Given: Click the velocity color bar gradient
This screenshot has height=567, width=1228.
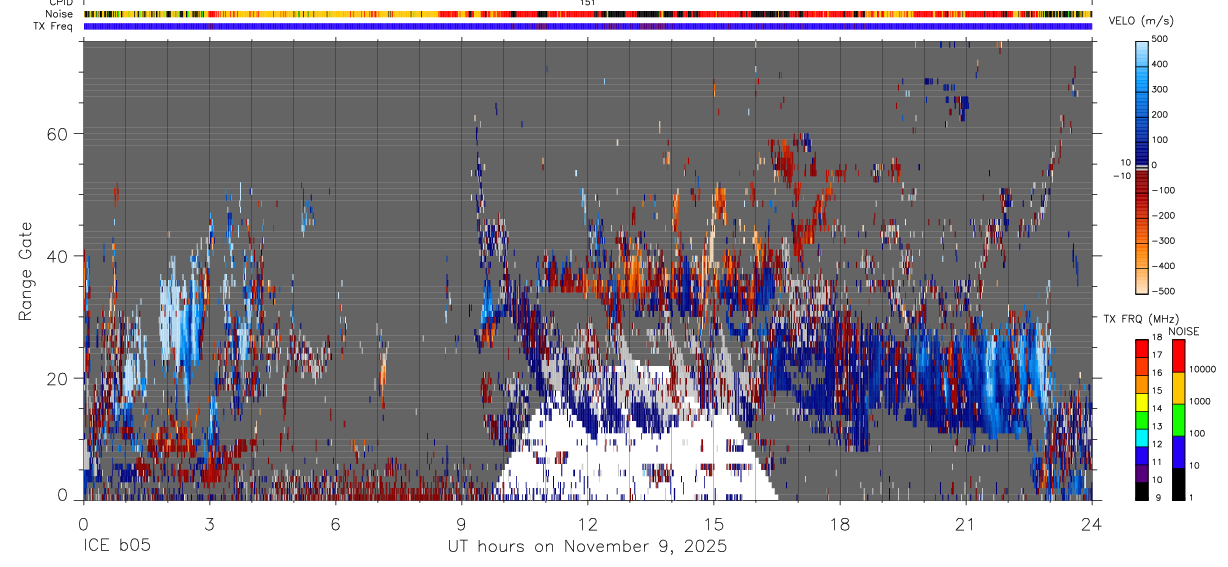Looking at the screenshot, I should (1143, 166).
